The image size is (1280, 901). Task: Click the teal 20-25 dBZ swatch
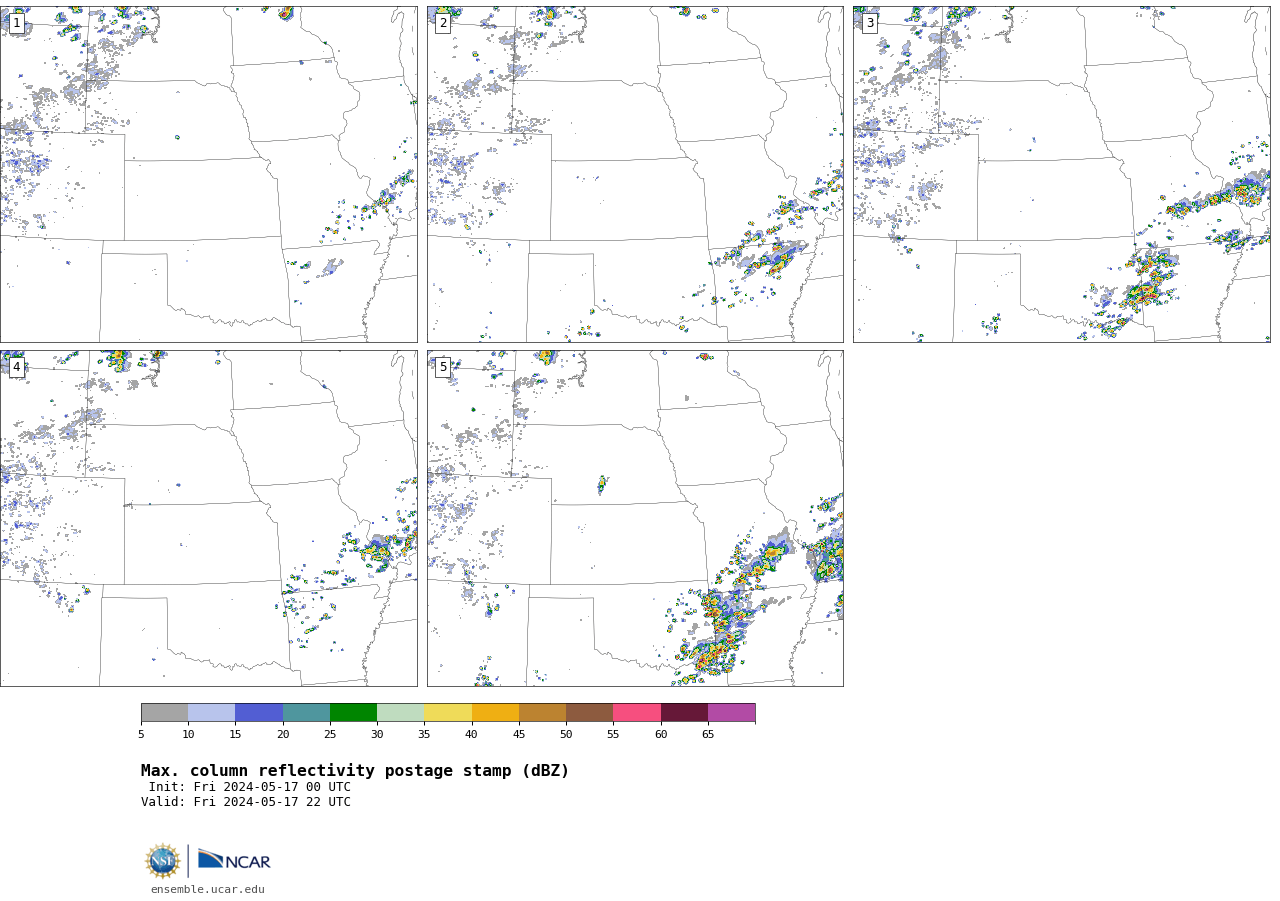click(306, 713)
